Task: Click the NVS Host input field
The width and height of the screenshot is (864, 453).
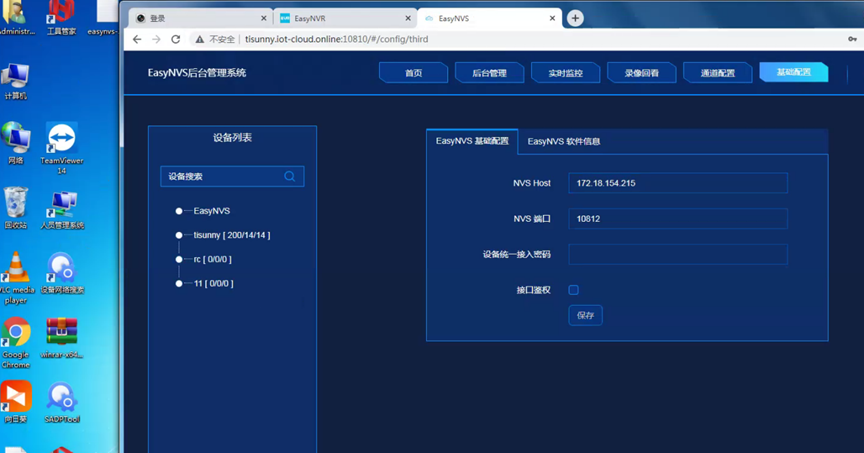Action: coord(678,183)
